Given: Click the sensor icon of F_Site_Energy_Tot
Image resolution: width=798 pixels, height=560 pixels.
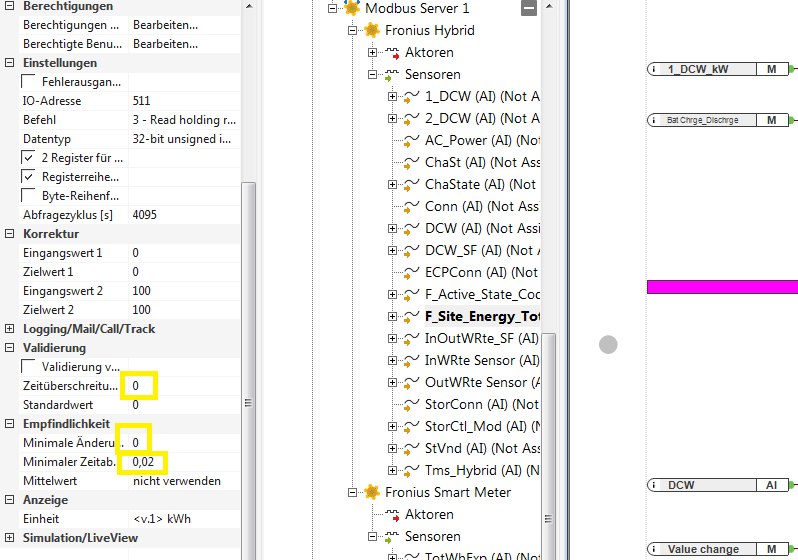Looking at the screenshot, I should pyautogui.click(x=412, y=317).
